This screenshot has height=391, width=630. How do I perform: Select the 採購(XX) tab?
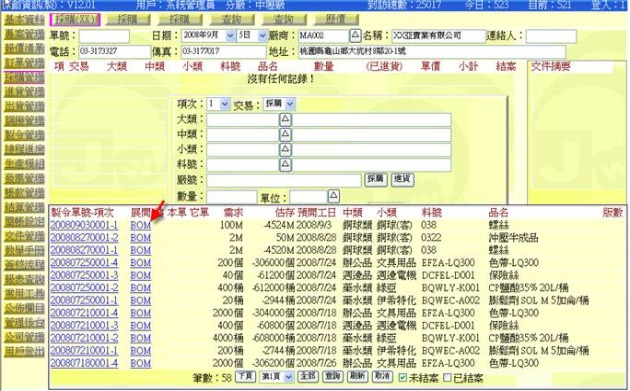[75, 19]
